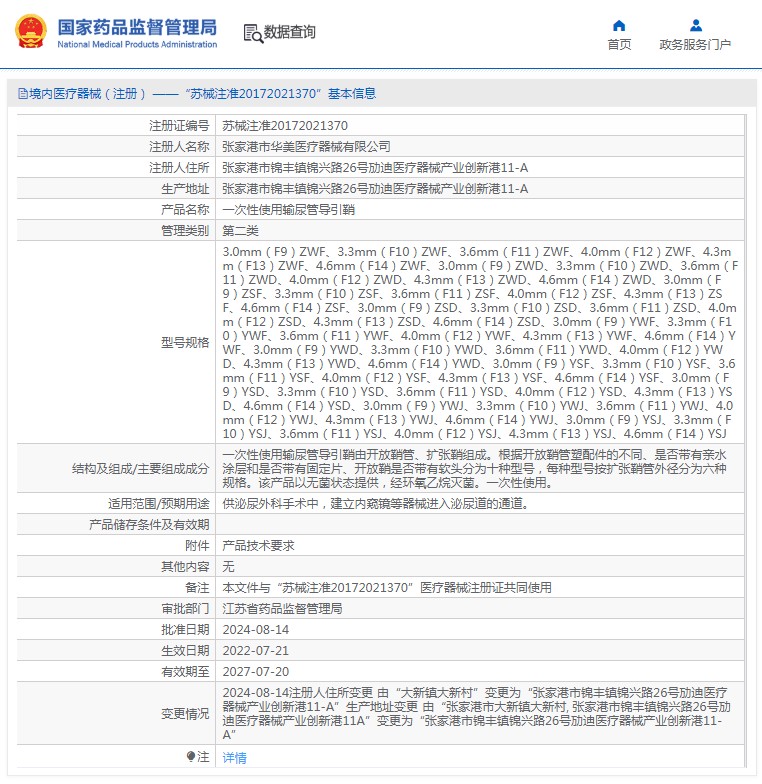Click the 产品名称 label

pyautogui.click(x=185, y=210)
